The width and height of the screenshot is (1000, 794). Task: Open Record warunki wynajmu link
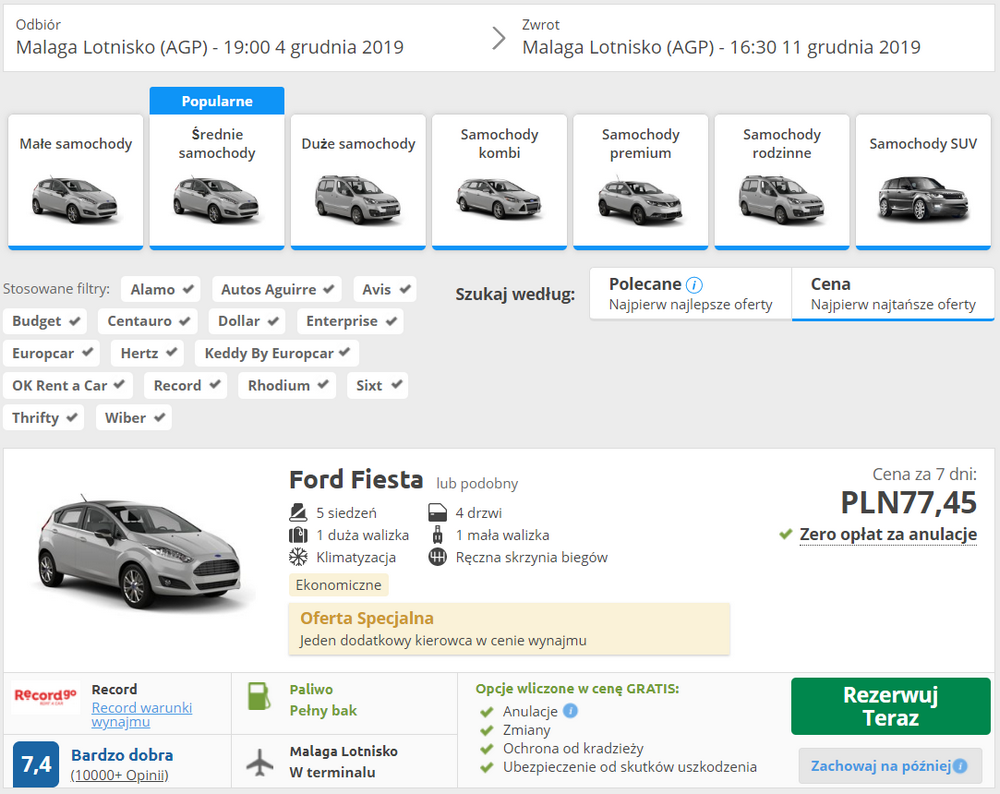142,714
